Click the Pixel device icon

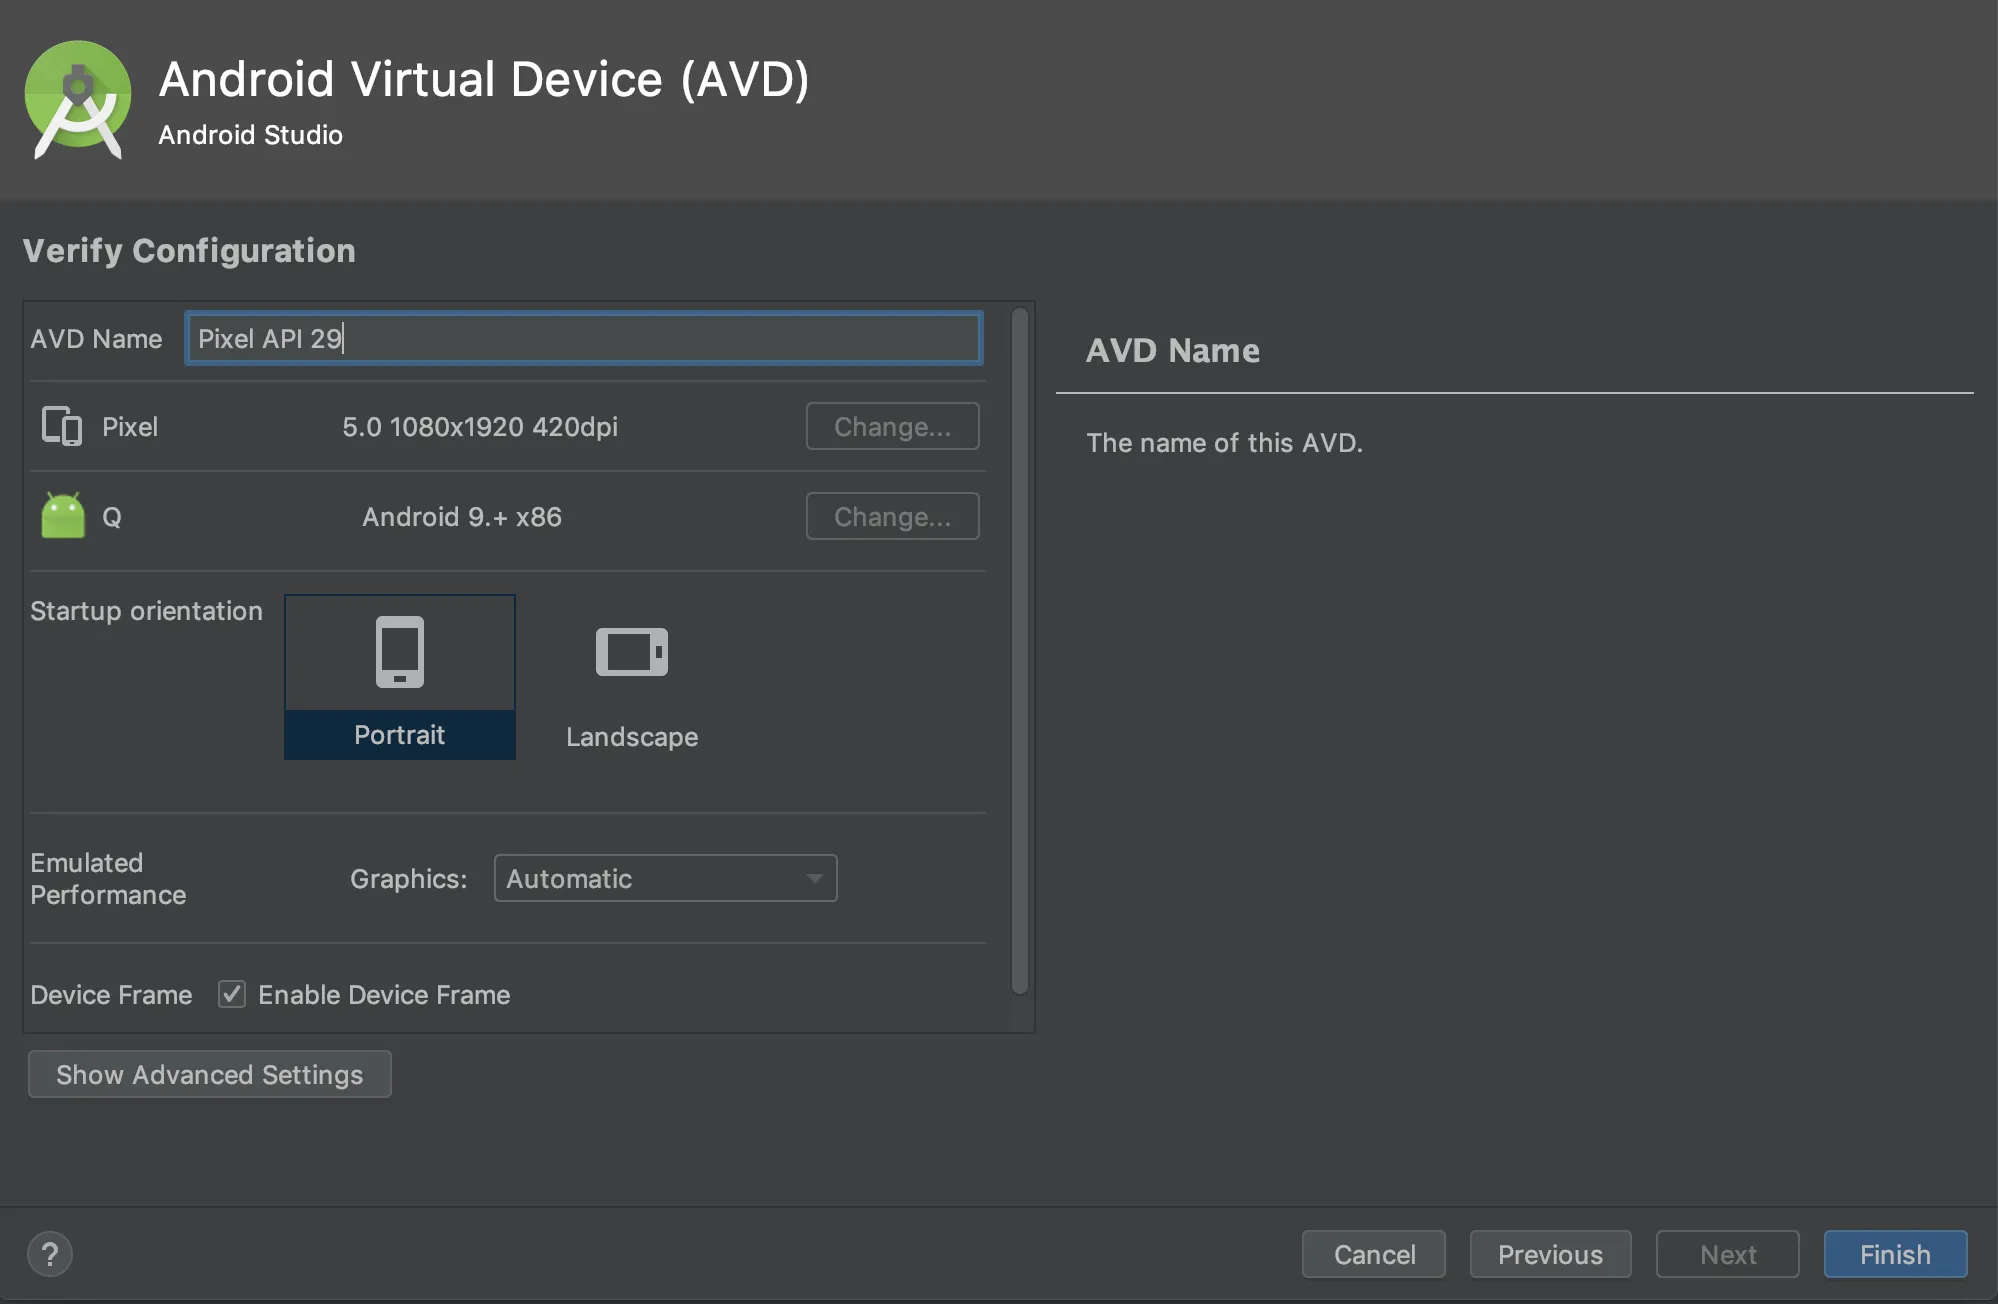point(62,426)
